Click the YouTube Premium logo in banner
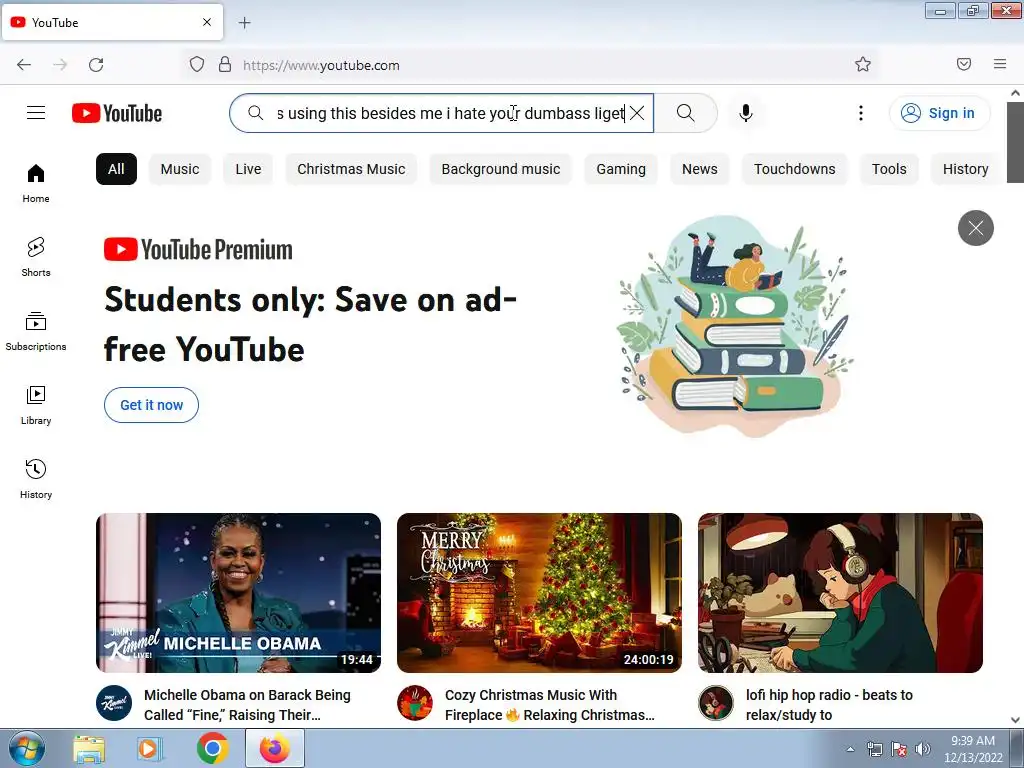Image resolution: width=1024 pixels, height=768 pixels. [x=199, y=249]
